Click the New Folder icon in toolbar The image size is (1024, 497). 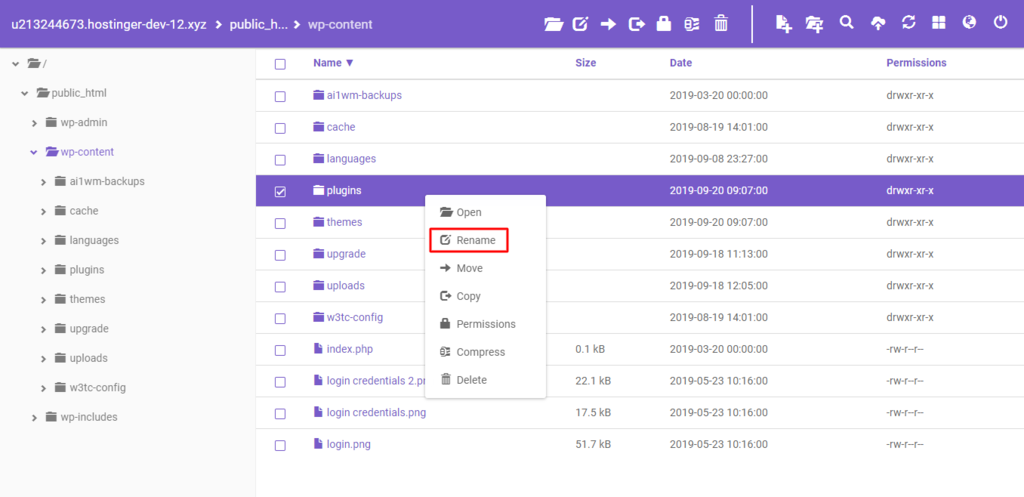[815, 23]
